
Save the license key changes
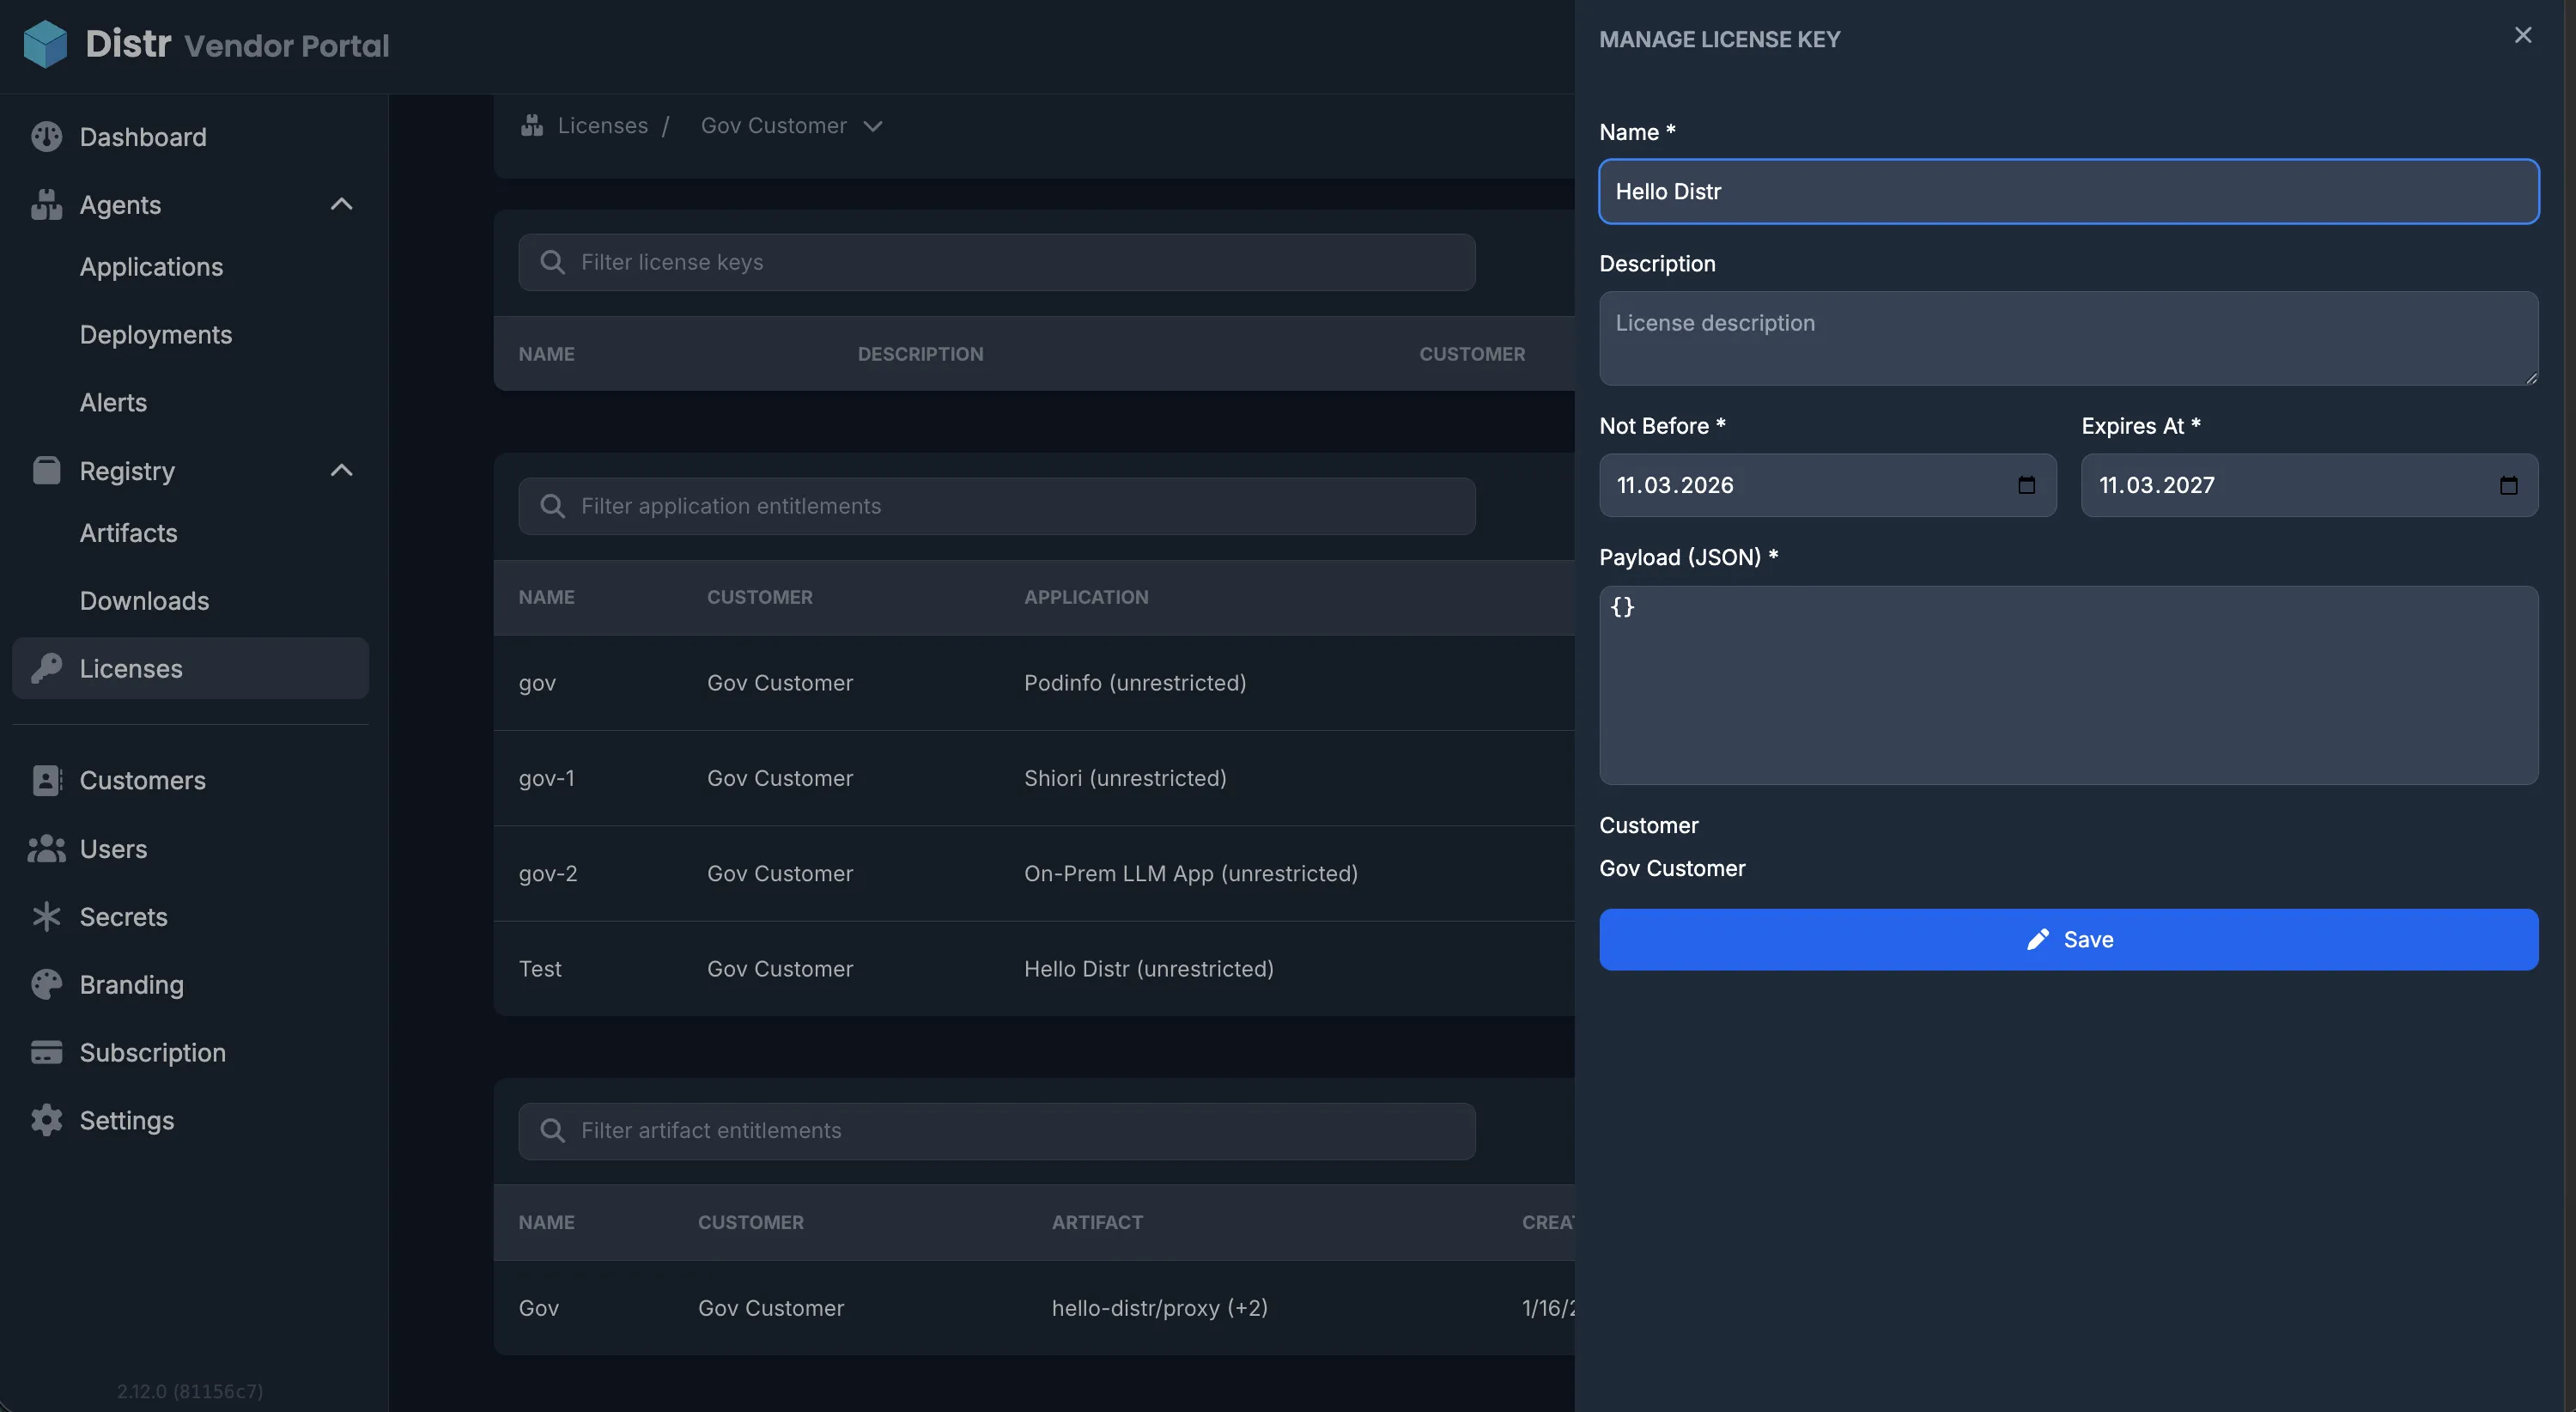point(2068,939)
